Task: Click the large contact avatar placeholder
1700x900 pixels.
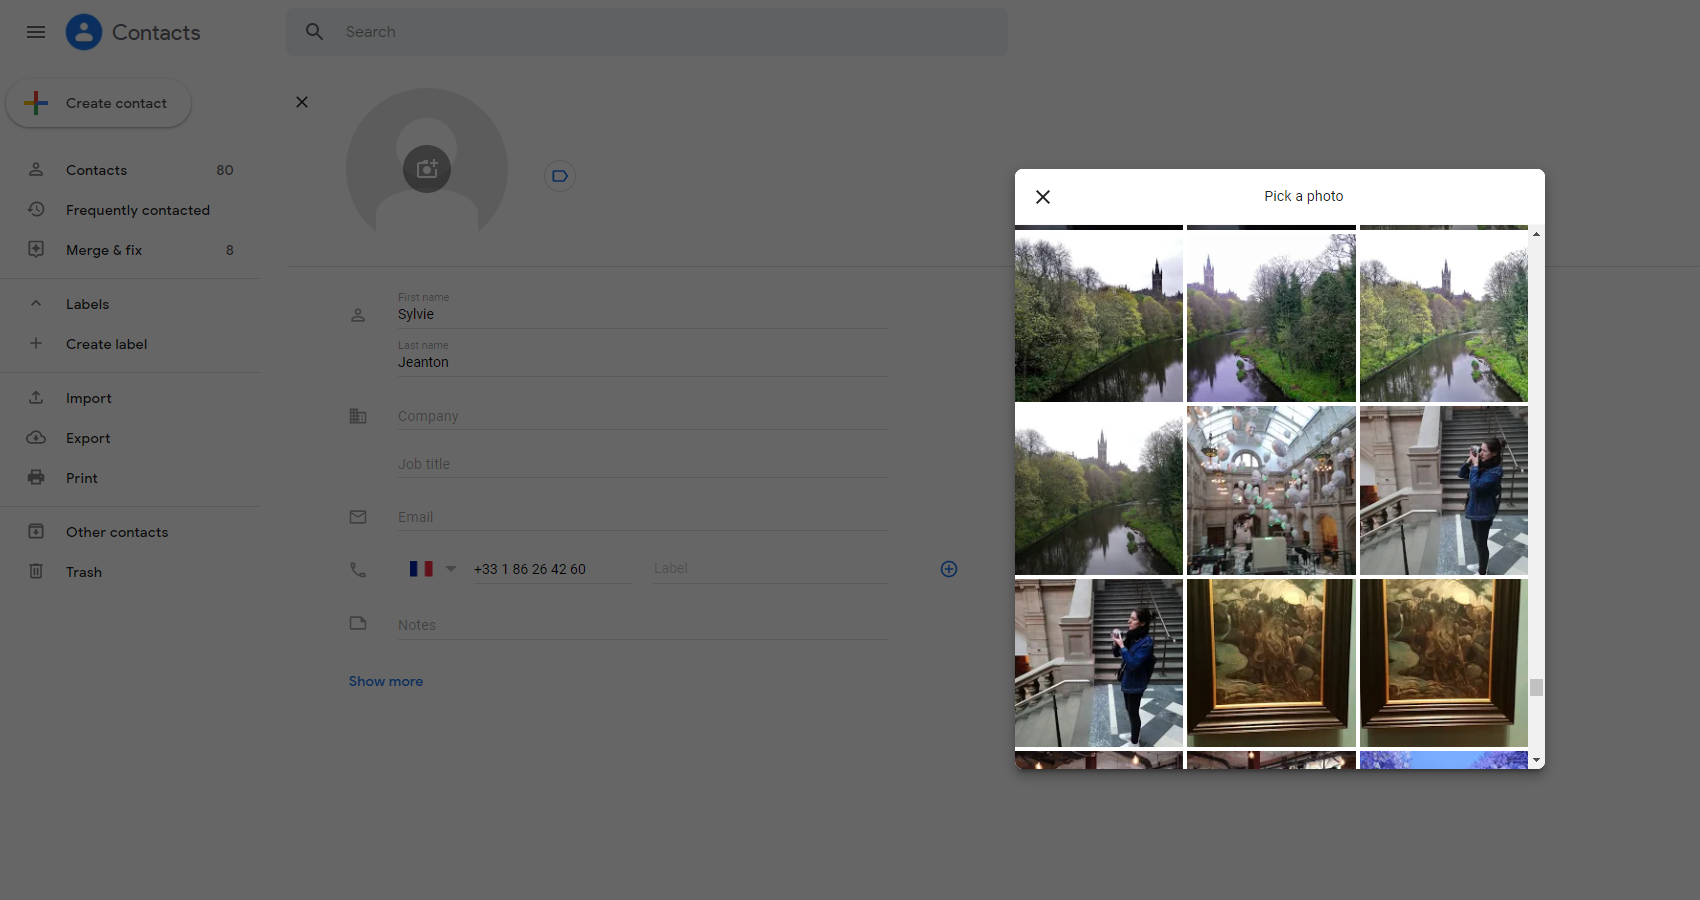Action: point(427,169)
